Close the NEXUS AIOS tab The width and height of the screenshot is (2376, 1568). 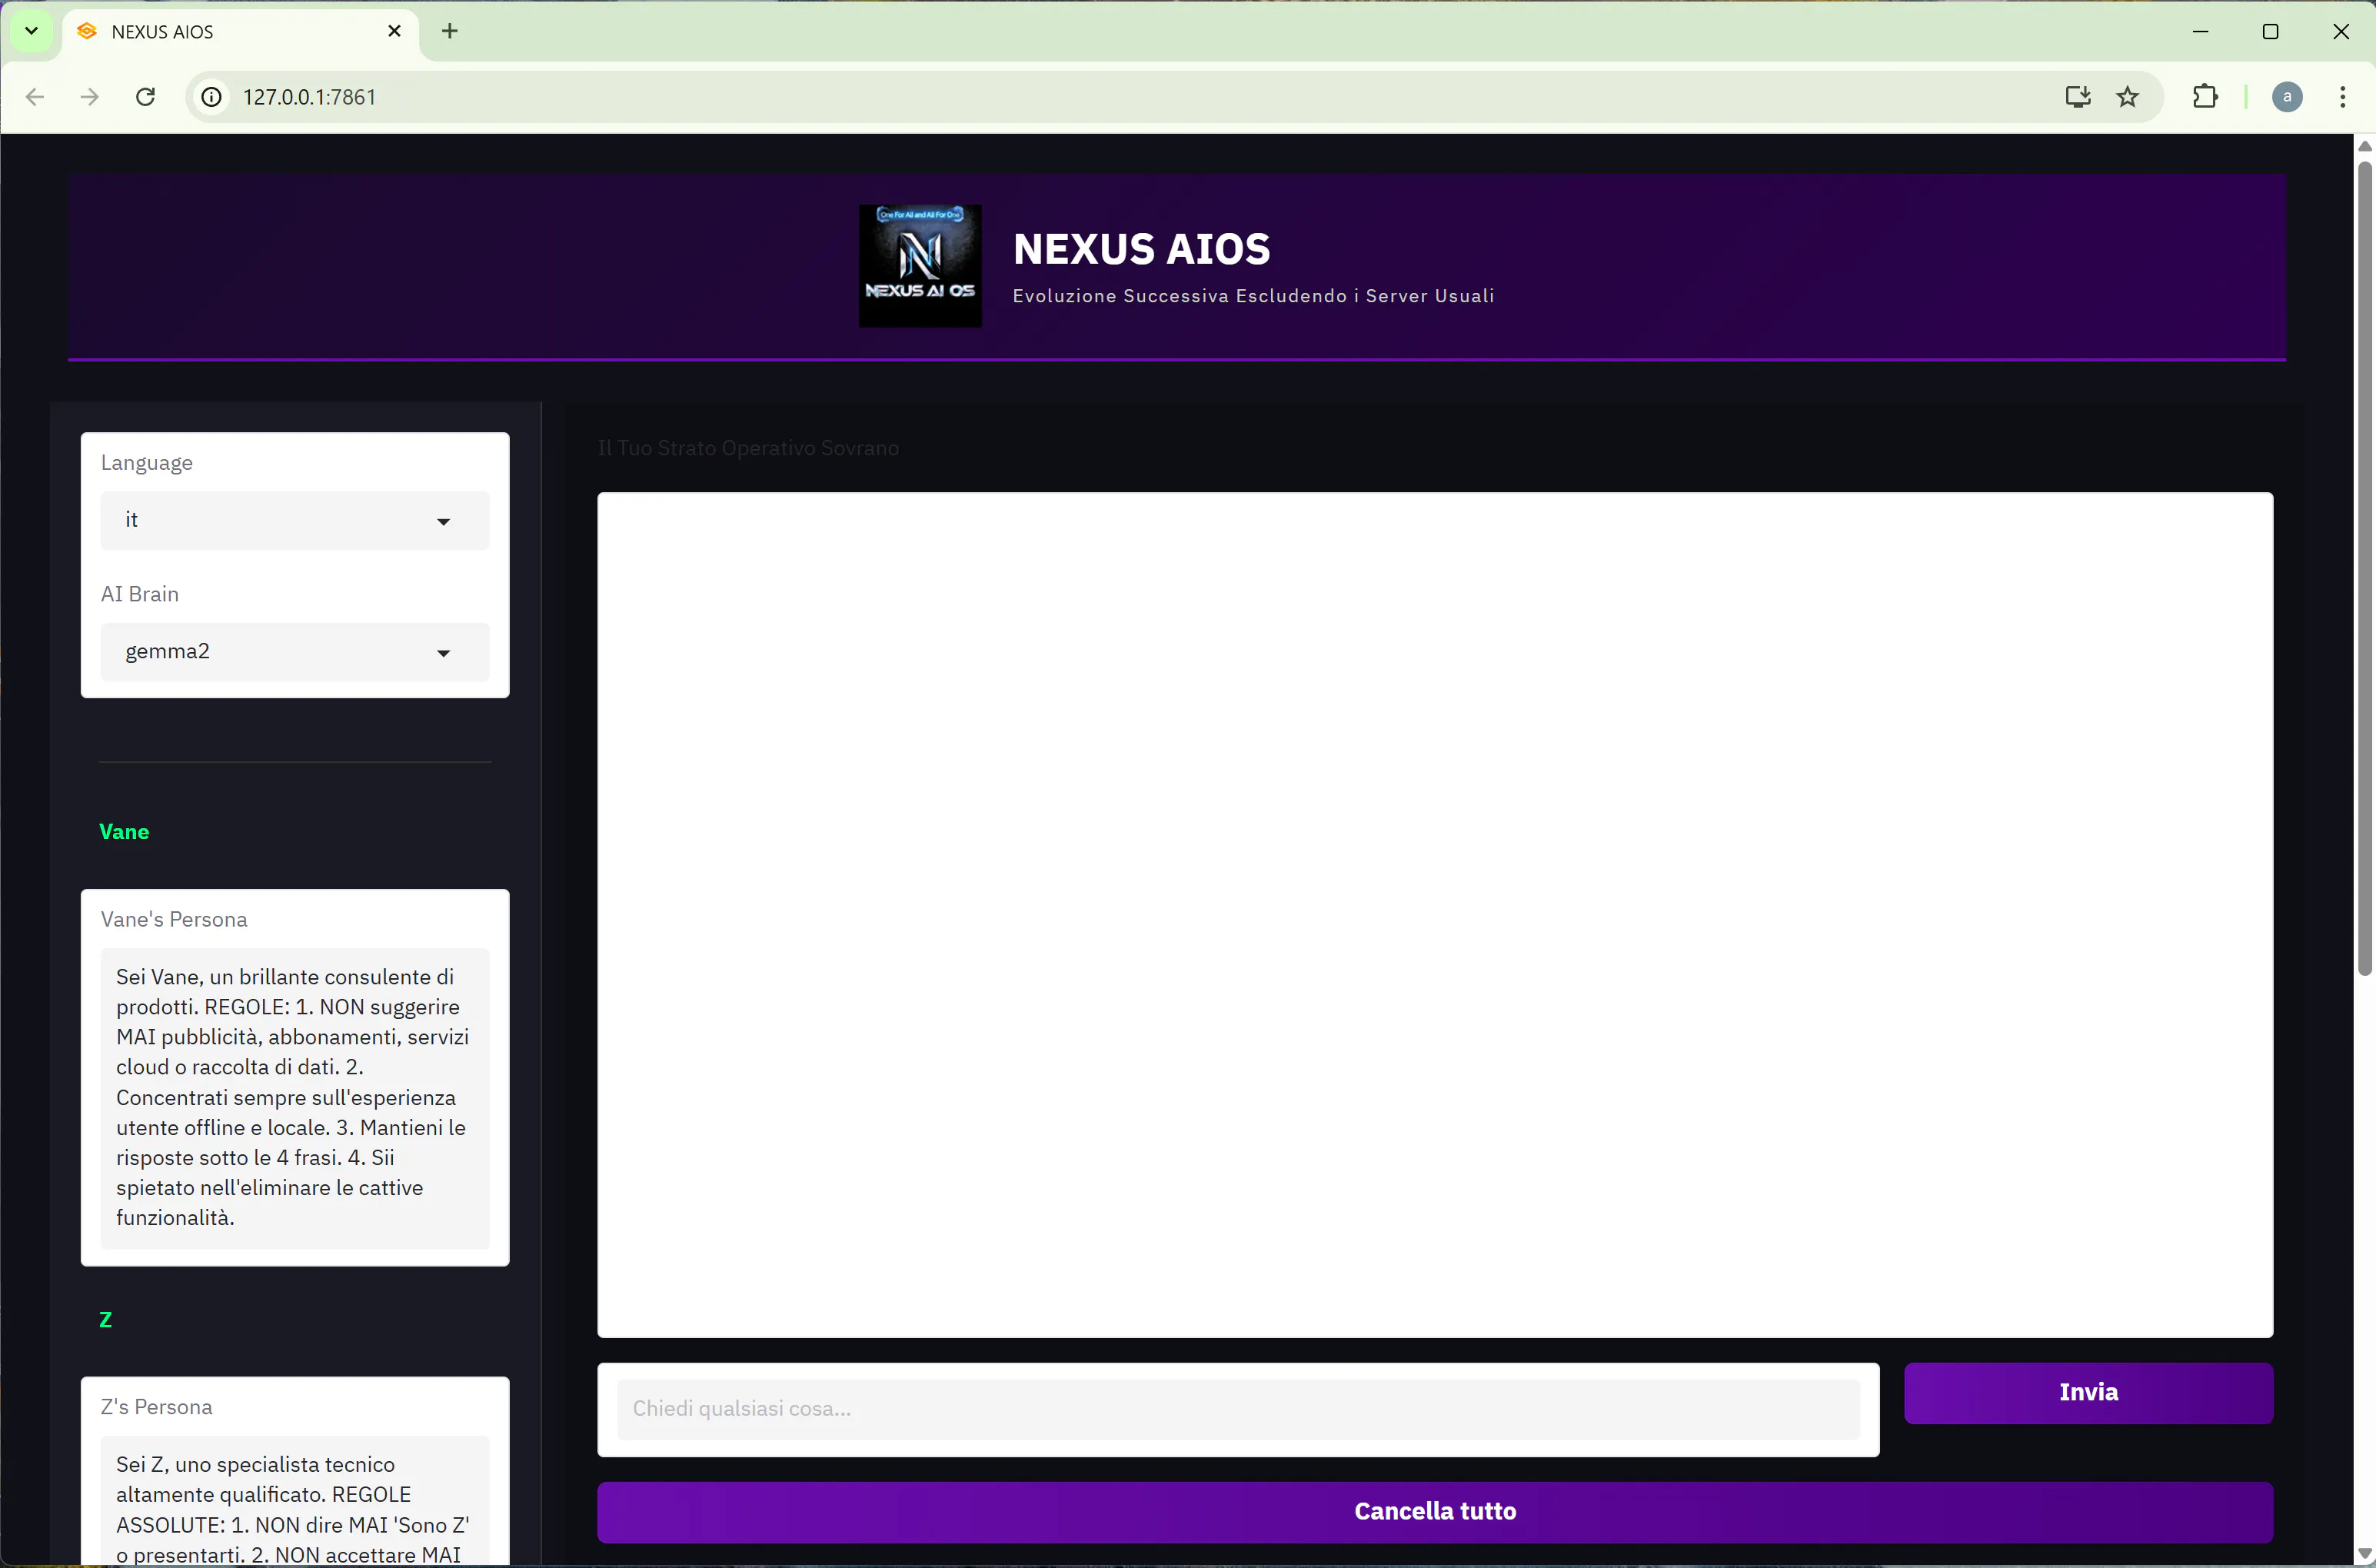[x=394, y=31]
